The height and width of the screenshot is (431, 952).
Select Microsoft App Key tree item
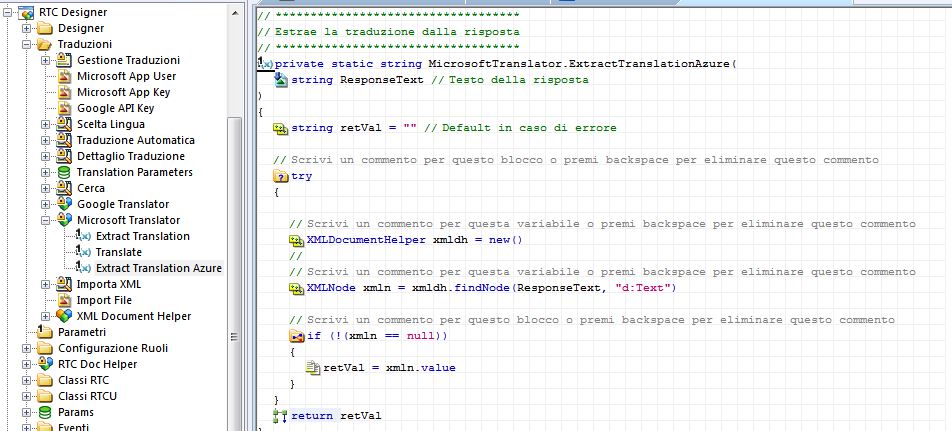click(123, 92)
